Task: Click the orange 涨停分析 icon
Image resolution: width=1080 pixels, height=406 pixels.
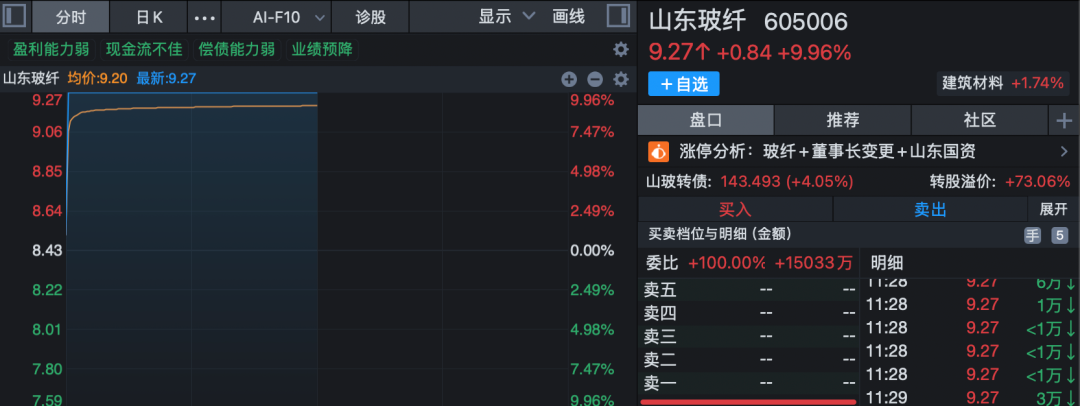Action: (x=658, y=152)
